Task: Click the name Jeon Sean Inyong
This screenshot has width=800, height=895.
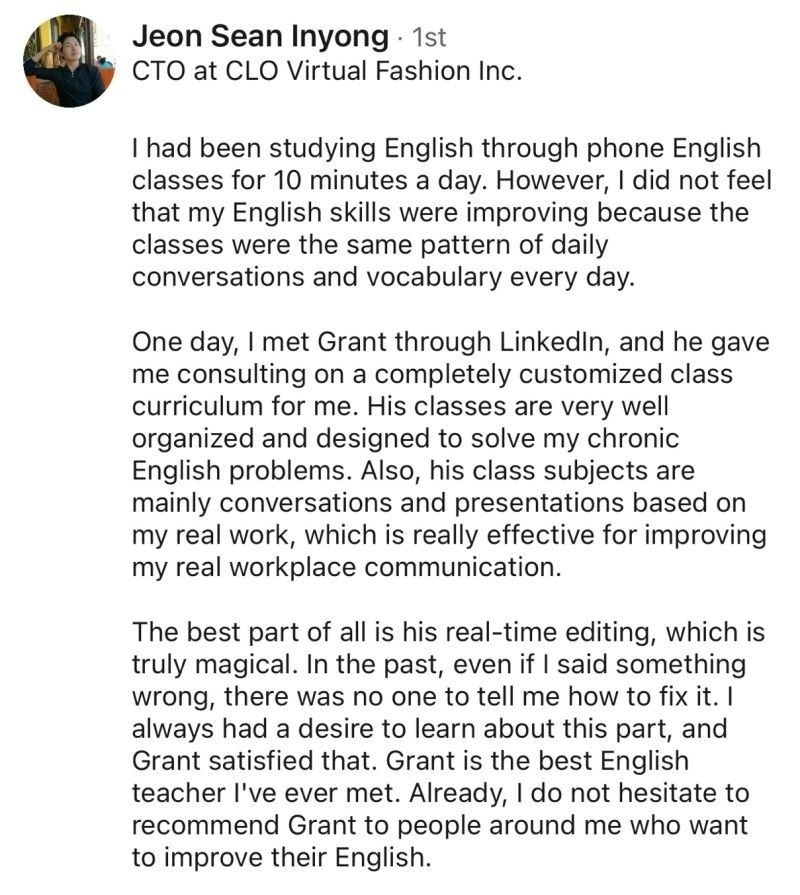Action: pos(260,36)
